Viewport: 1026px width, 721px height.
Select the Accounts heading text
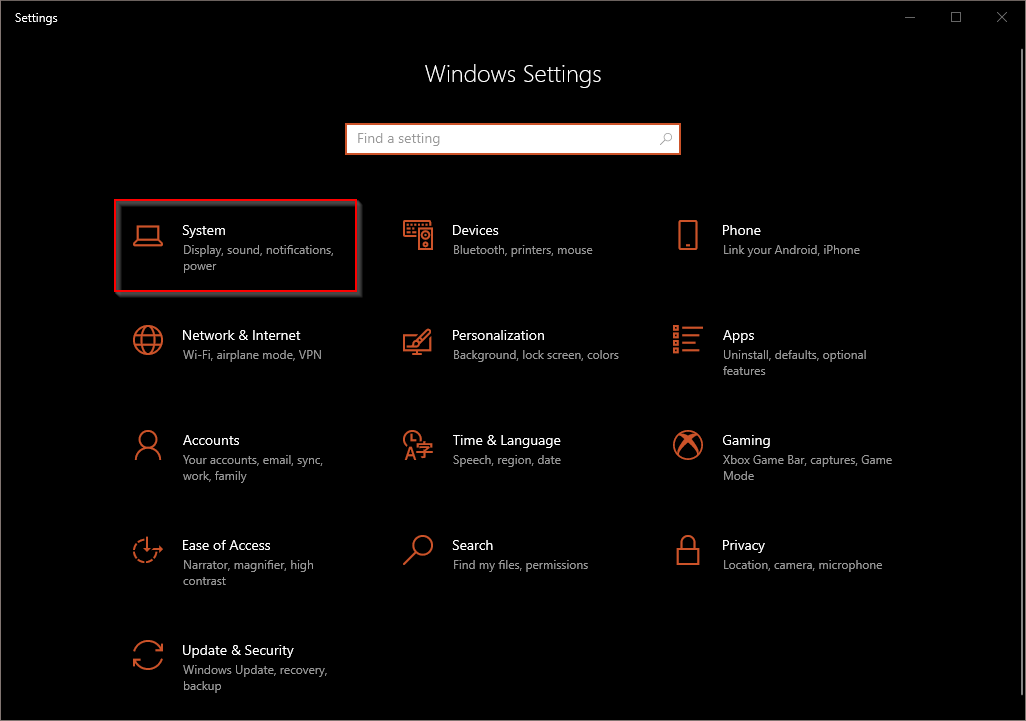(x=211, y=440)
